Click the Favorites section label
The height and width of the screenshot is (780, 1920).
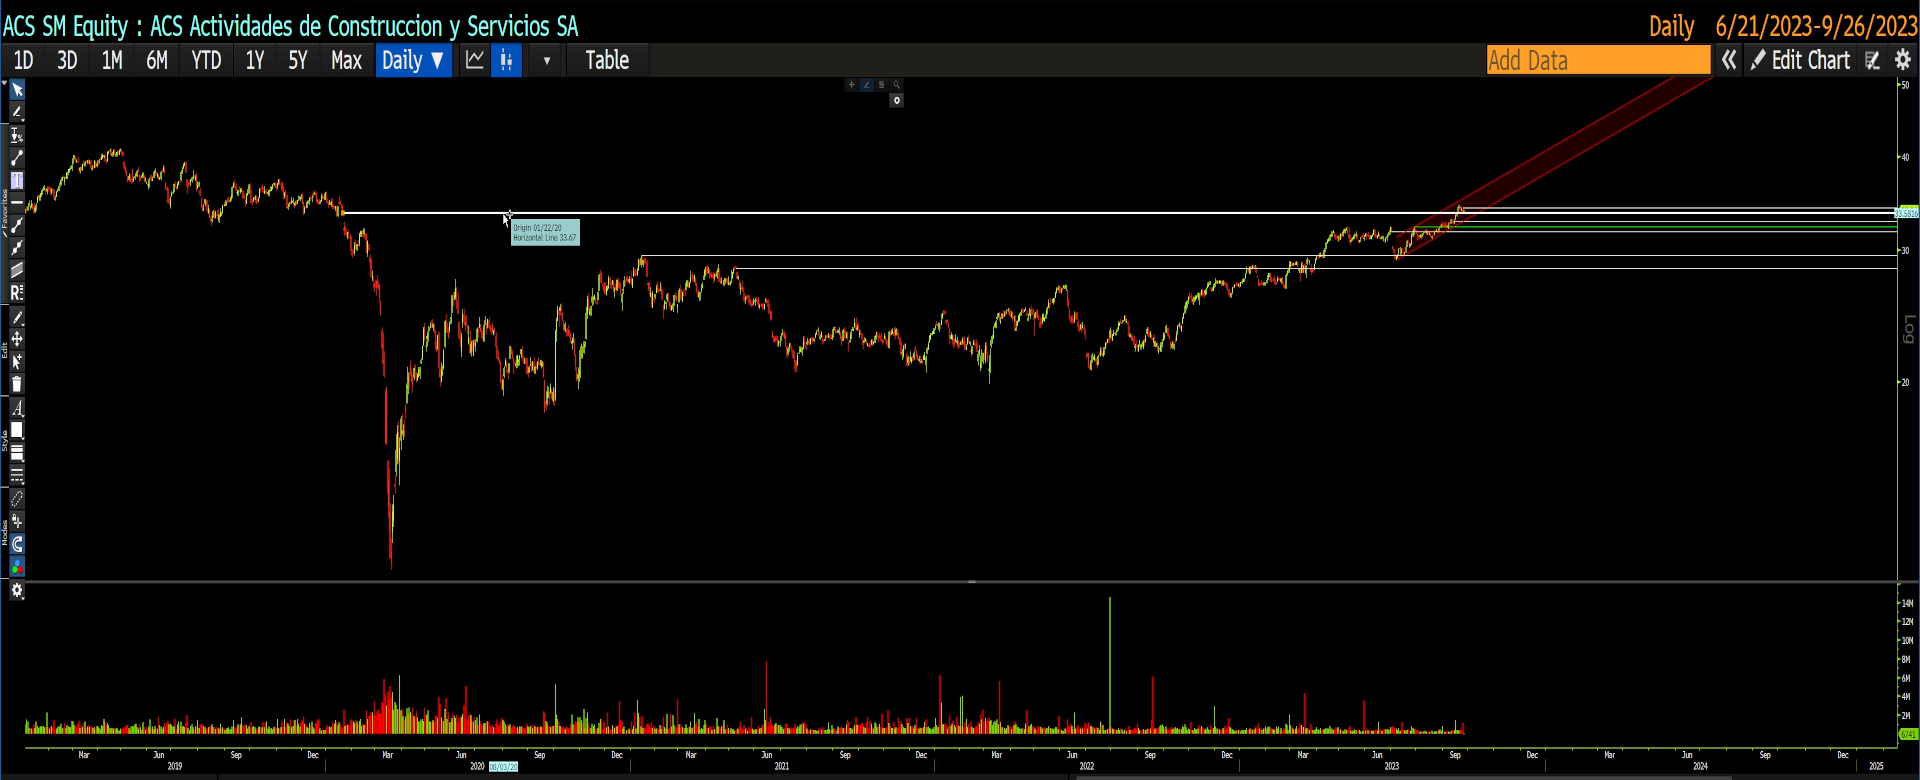coord(4,211)
